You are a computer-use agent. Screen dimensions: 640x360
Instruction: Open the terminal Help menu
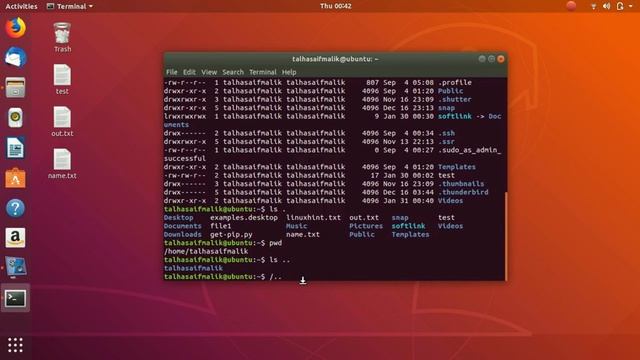[289, 72]
